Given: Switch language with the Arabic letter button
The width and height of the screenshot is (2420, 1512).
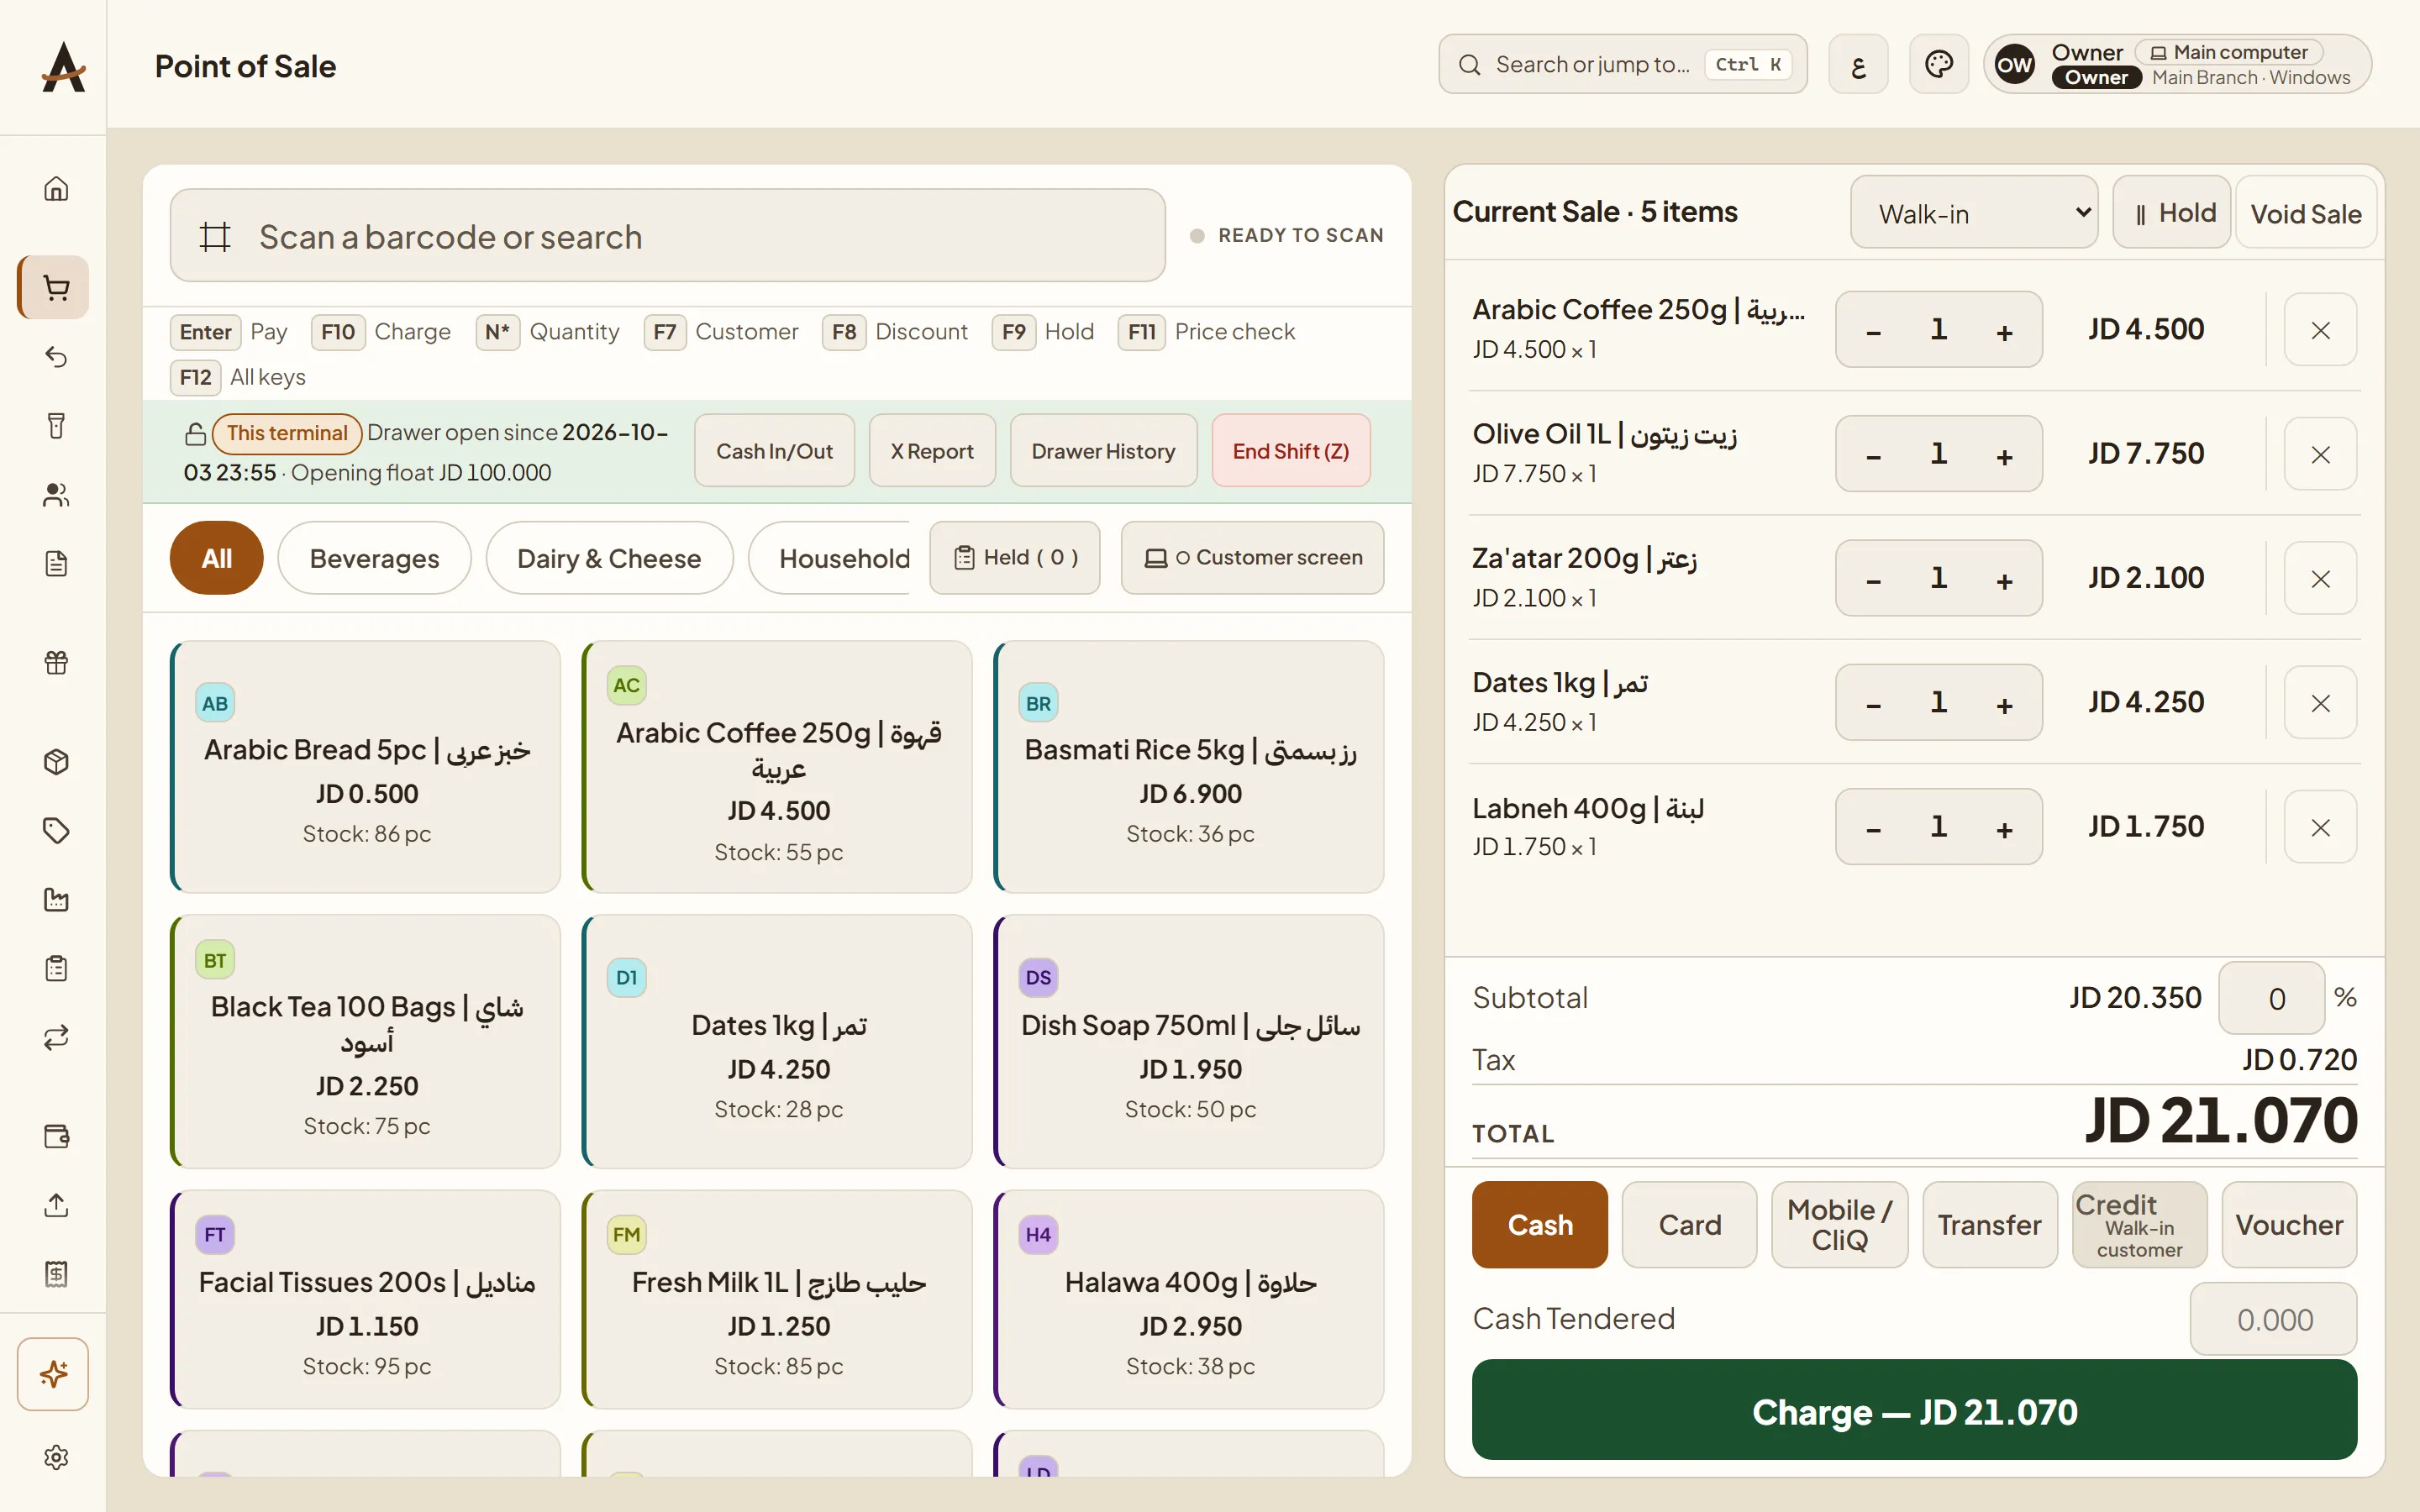Looking at the screenshot, I should pos(1858,65).
